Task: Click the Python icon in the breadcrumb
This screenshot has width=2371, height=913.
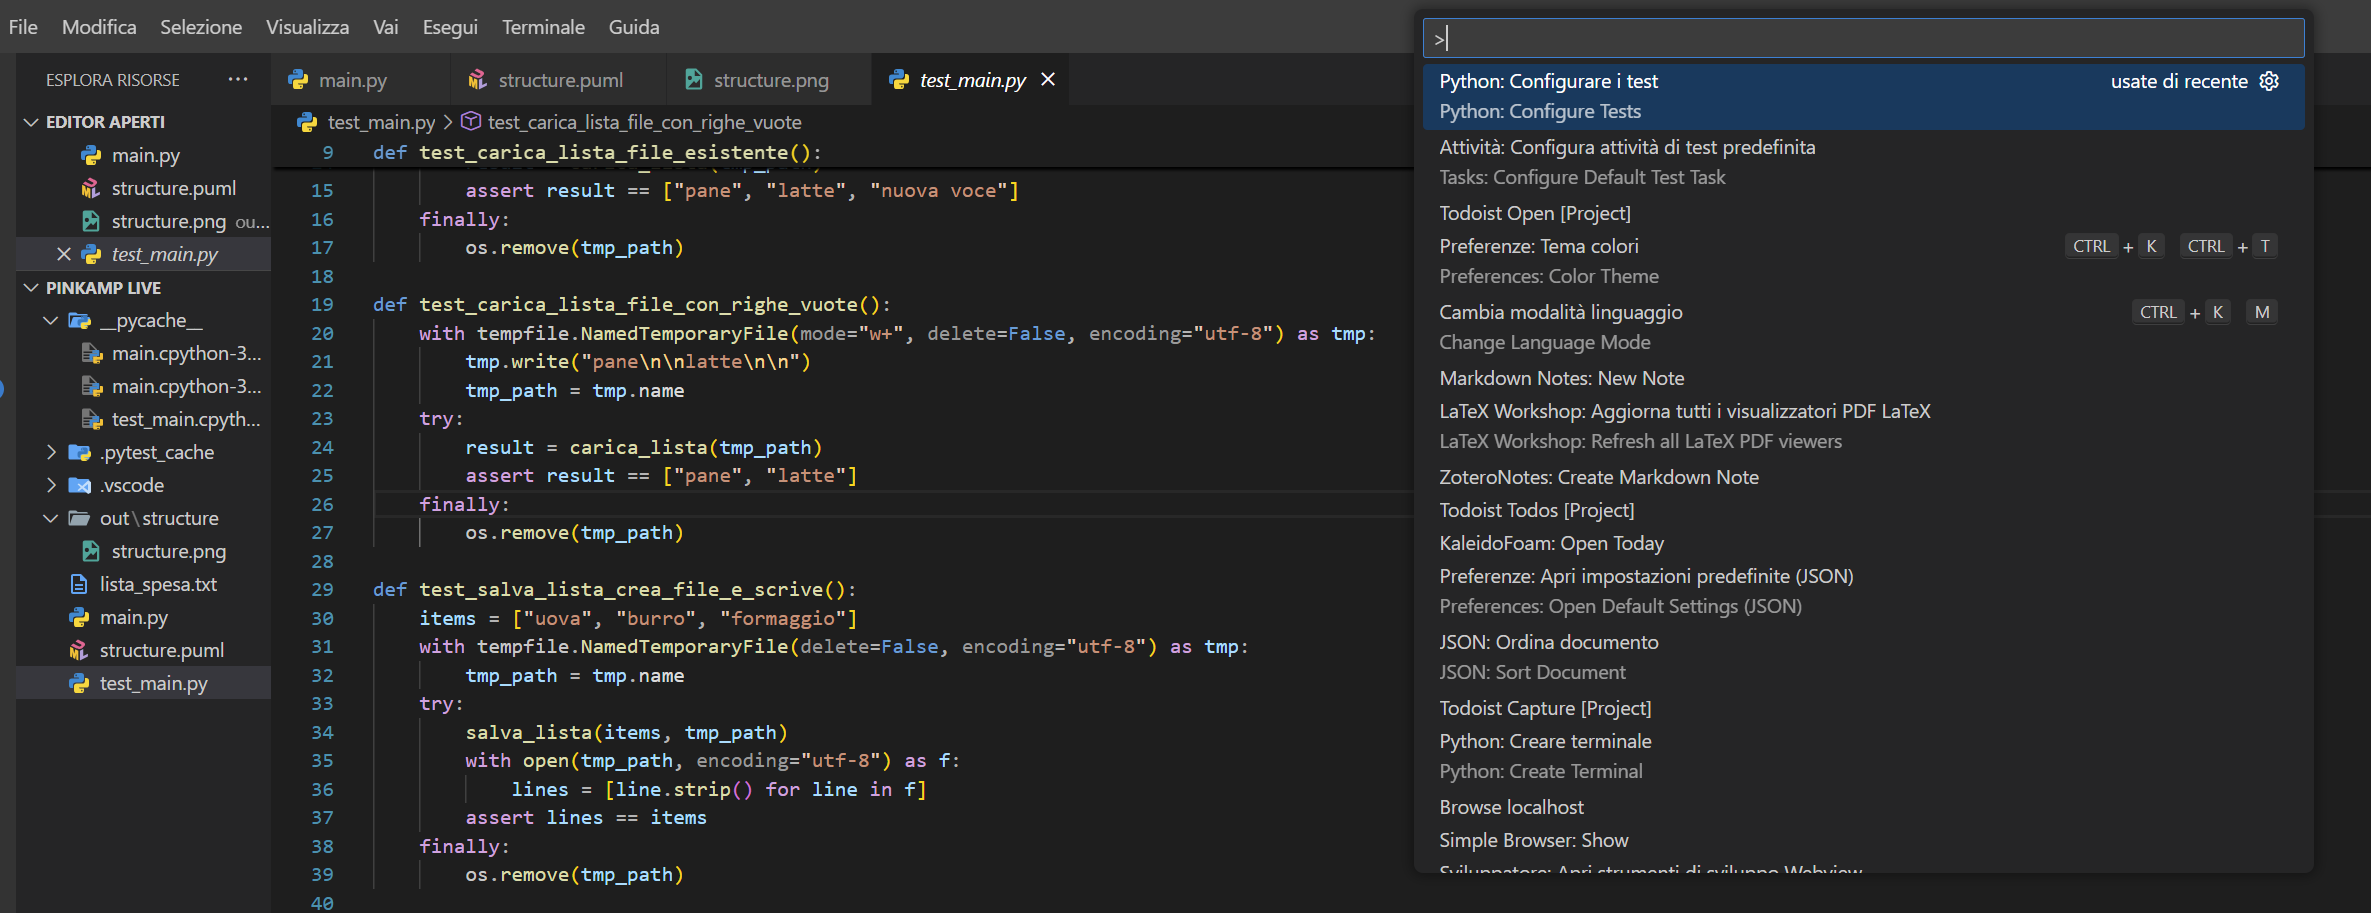Action: (307, 122)
